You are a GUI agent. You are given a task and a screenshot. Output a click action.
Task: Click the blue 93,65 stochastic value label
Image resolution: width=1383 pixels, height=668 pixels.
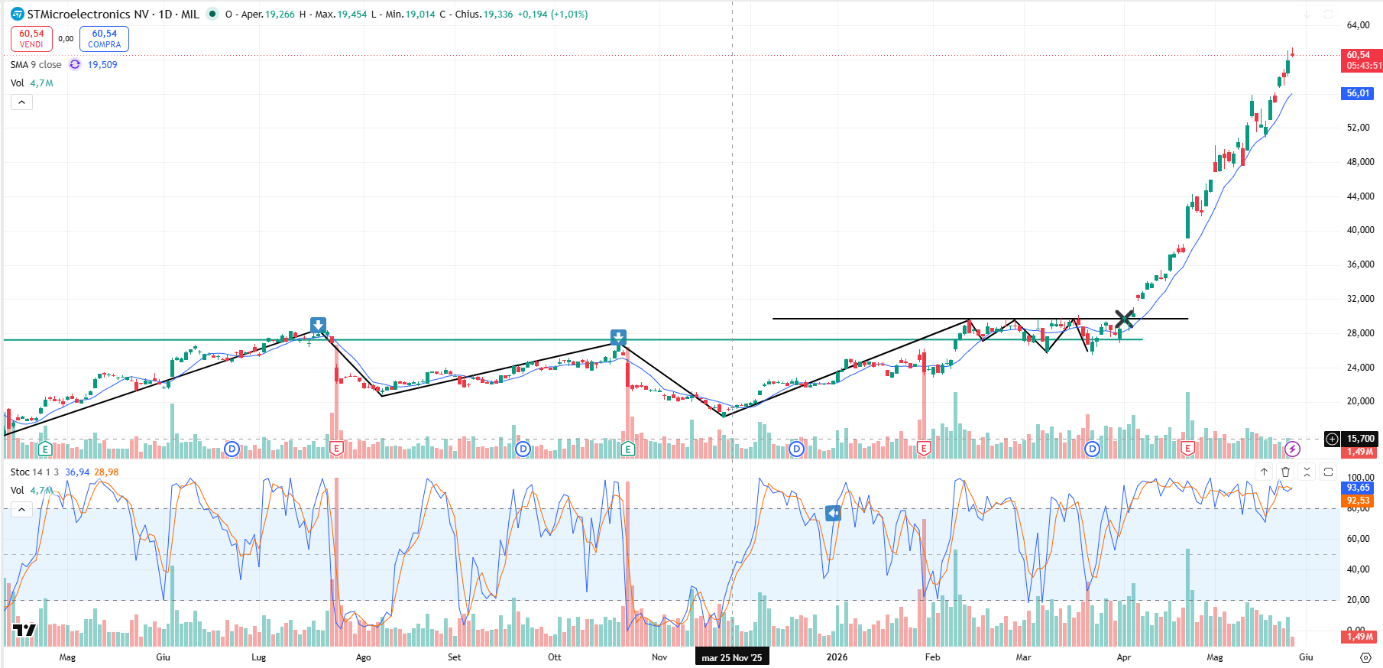tap(1357, 488)
